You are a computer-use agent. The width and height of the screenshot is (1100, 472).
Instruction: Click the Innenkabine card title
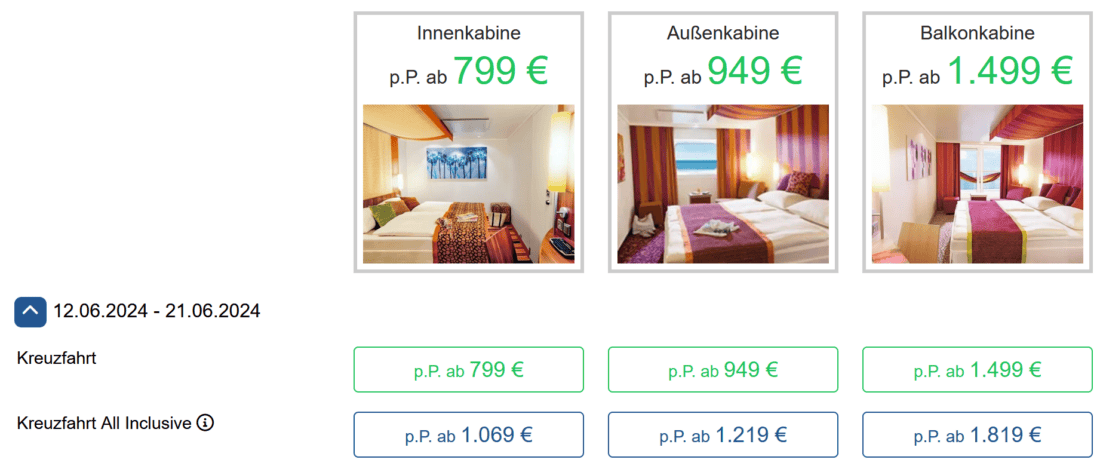pyautogui.click(x=468, y=34)
